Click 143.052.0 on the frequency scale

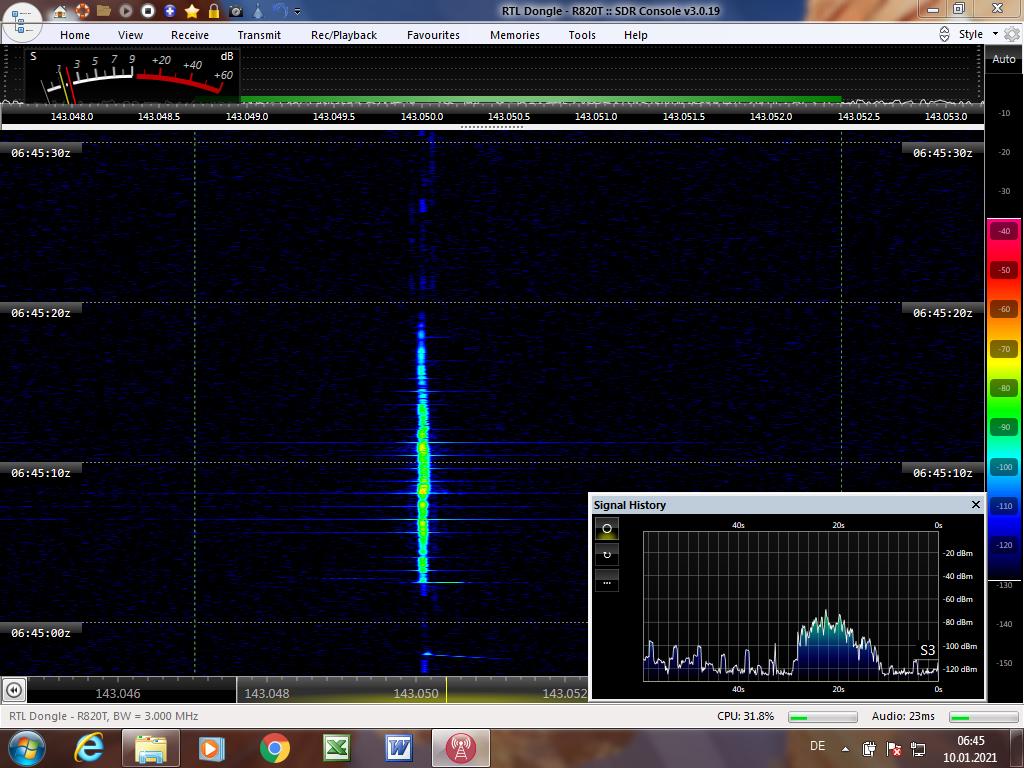coord(771,116)
